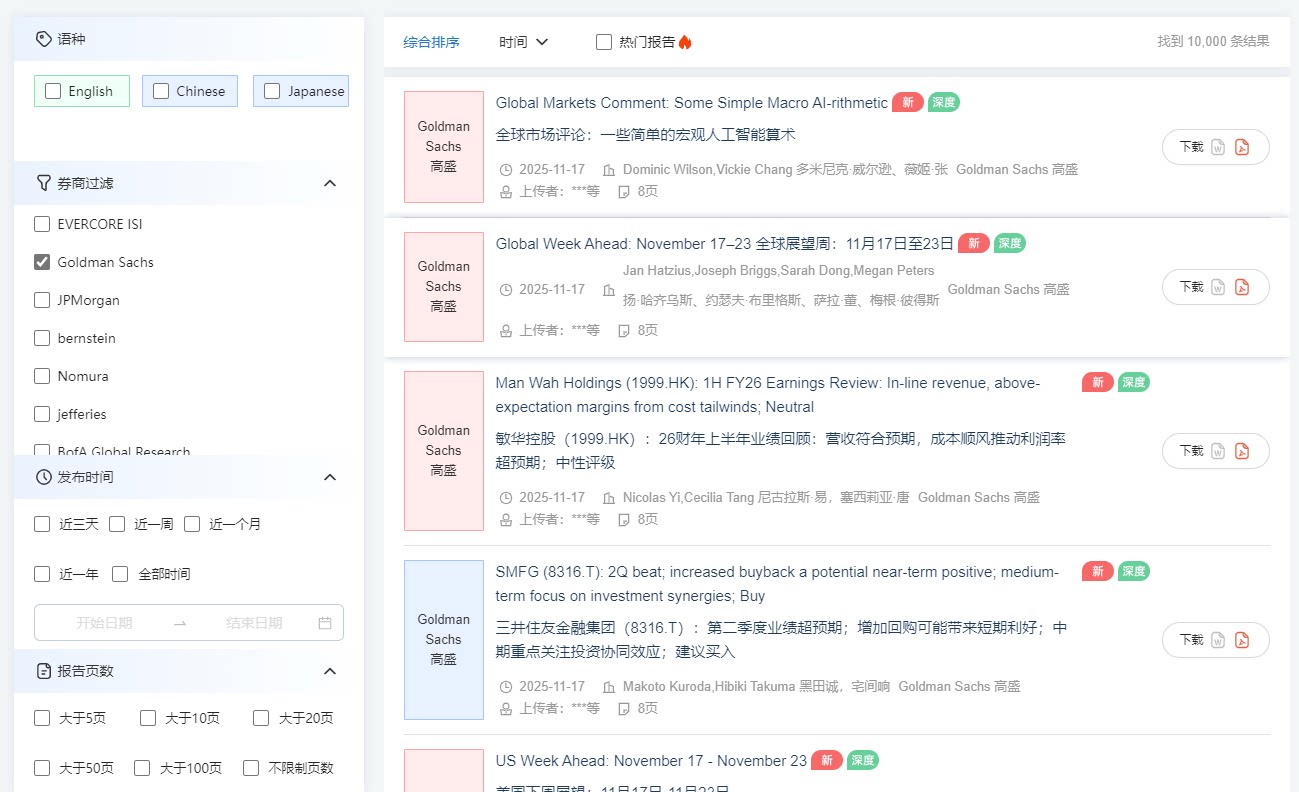The height and width of the screenshot is (792, 1299).
Task: Click the funnel icon beside 券商过滤
Action: pyautogui.click(x=43, y=183)
